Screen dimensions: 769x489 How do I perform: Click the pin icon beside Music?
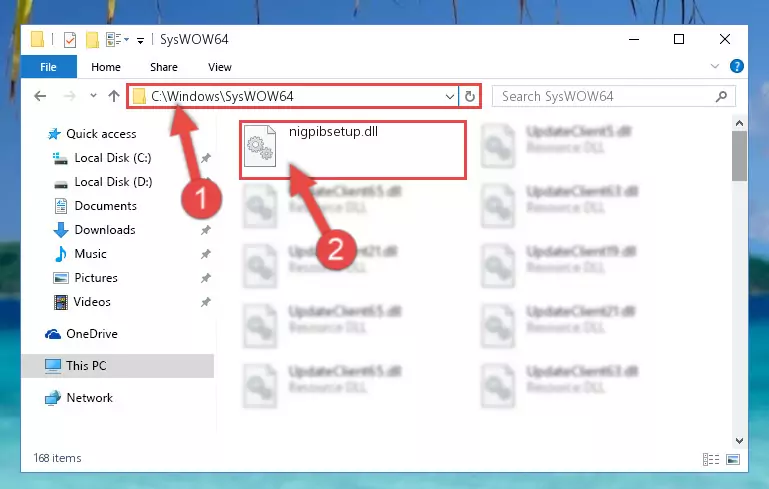point(206,254)
